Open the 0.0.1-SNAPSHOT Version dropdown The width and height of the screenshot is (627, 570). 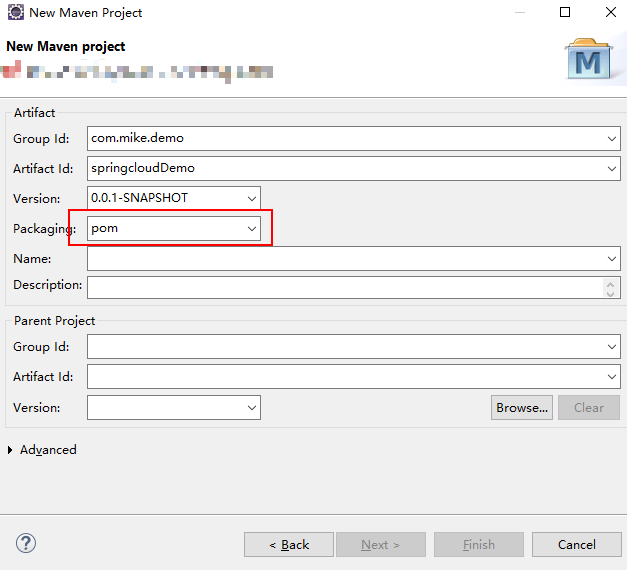click(252, 198)
